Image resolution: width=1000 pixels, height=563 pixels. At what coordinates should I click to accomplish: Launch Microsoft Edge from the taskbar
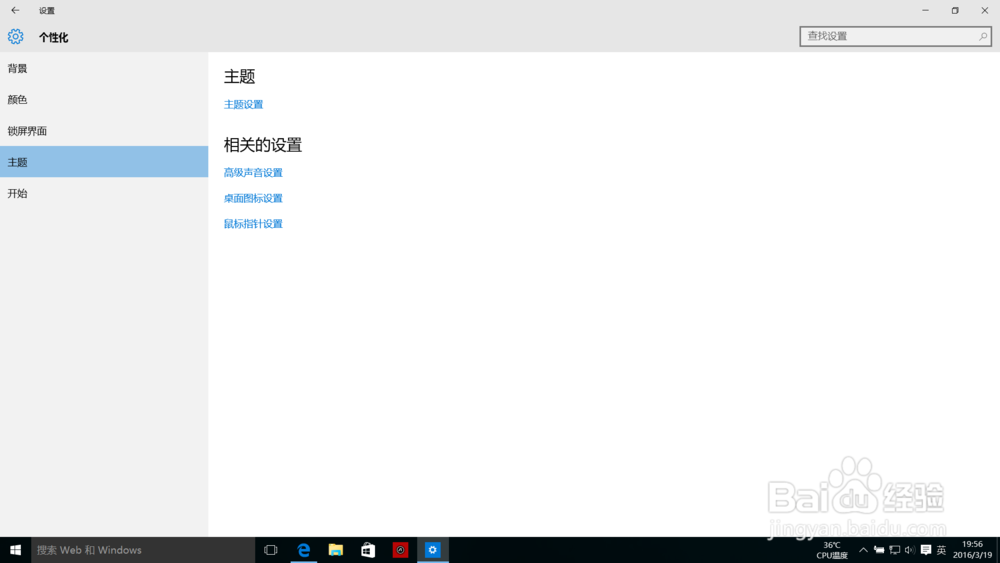click(x=304, y=550)
